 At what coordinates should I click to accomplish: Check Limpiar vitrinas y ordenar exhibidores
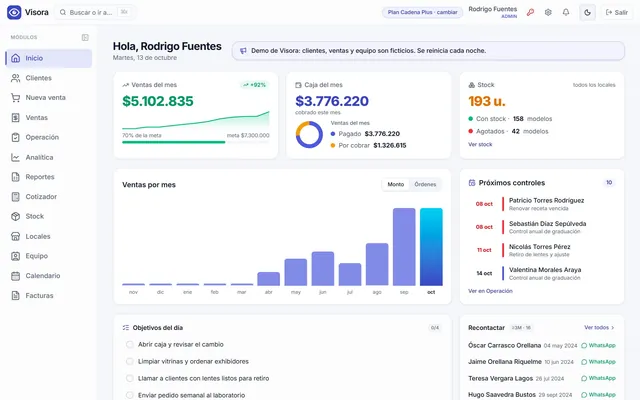pyautogui.click(x=129, y=362)
